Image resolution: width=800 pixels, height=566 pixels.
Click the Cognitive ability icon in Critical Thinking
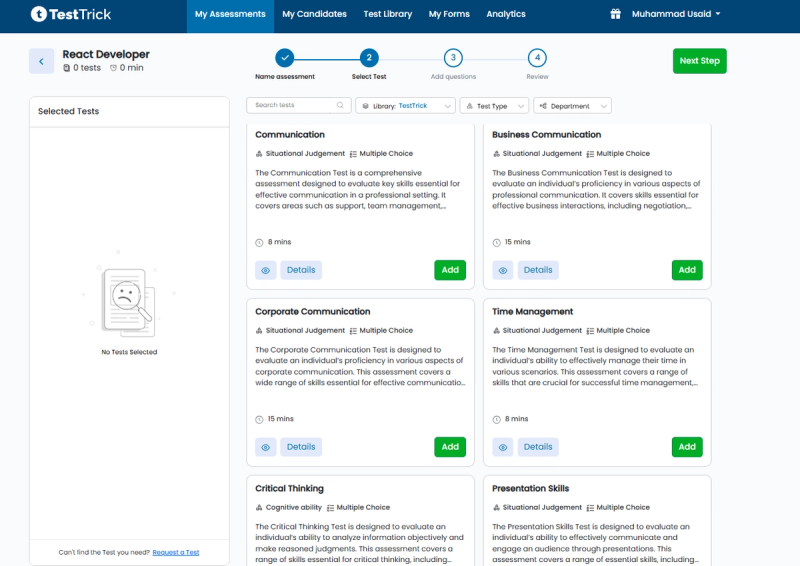[259, 508]
